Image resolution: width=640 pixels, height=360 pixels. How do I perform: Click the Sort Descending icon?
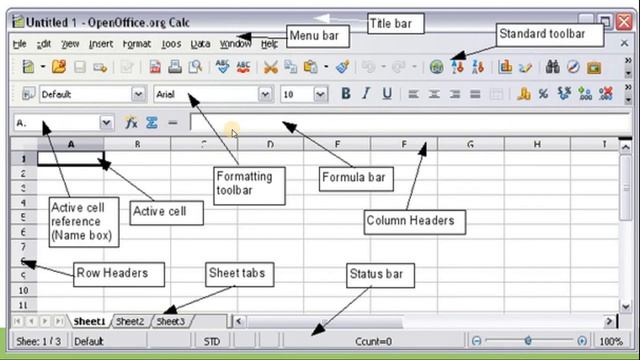pyautogui.click(x=478, y=67)
